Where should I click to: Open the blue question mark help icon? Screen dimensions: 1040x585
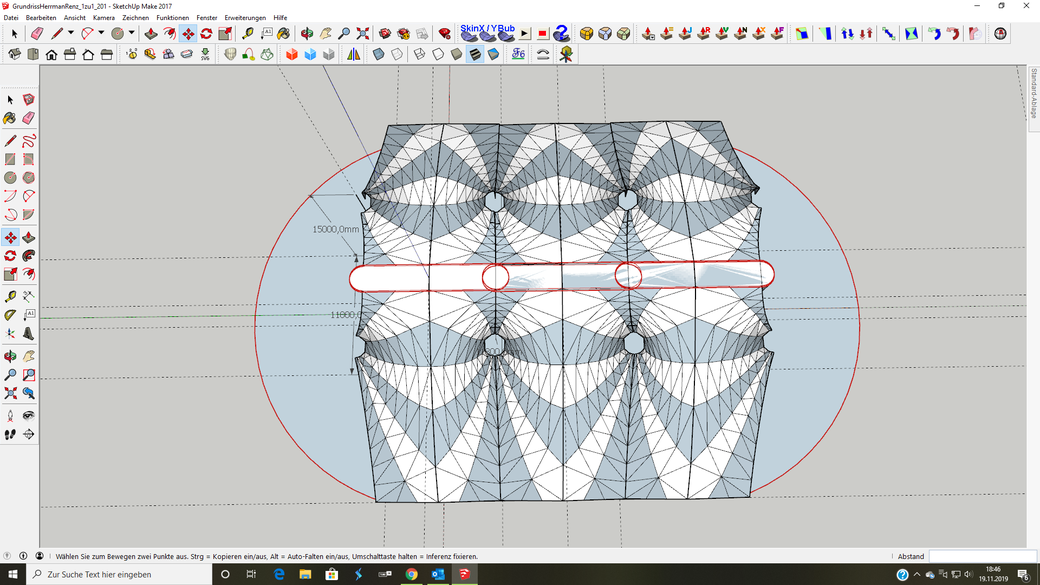[x=561, y=33]
